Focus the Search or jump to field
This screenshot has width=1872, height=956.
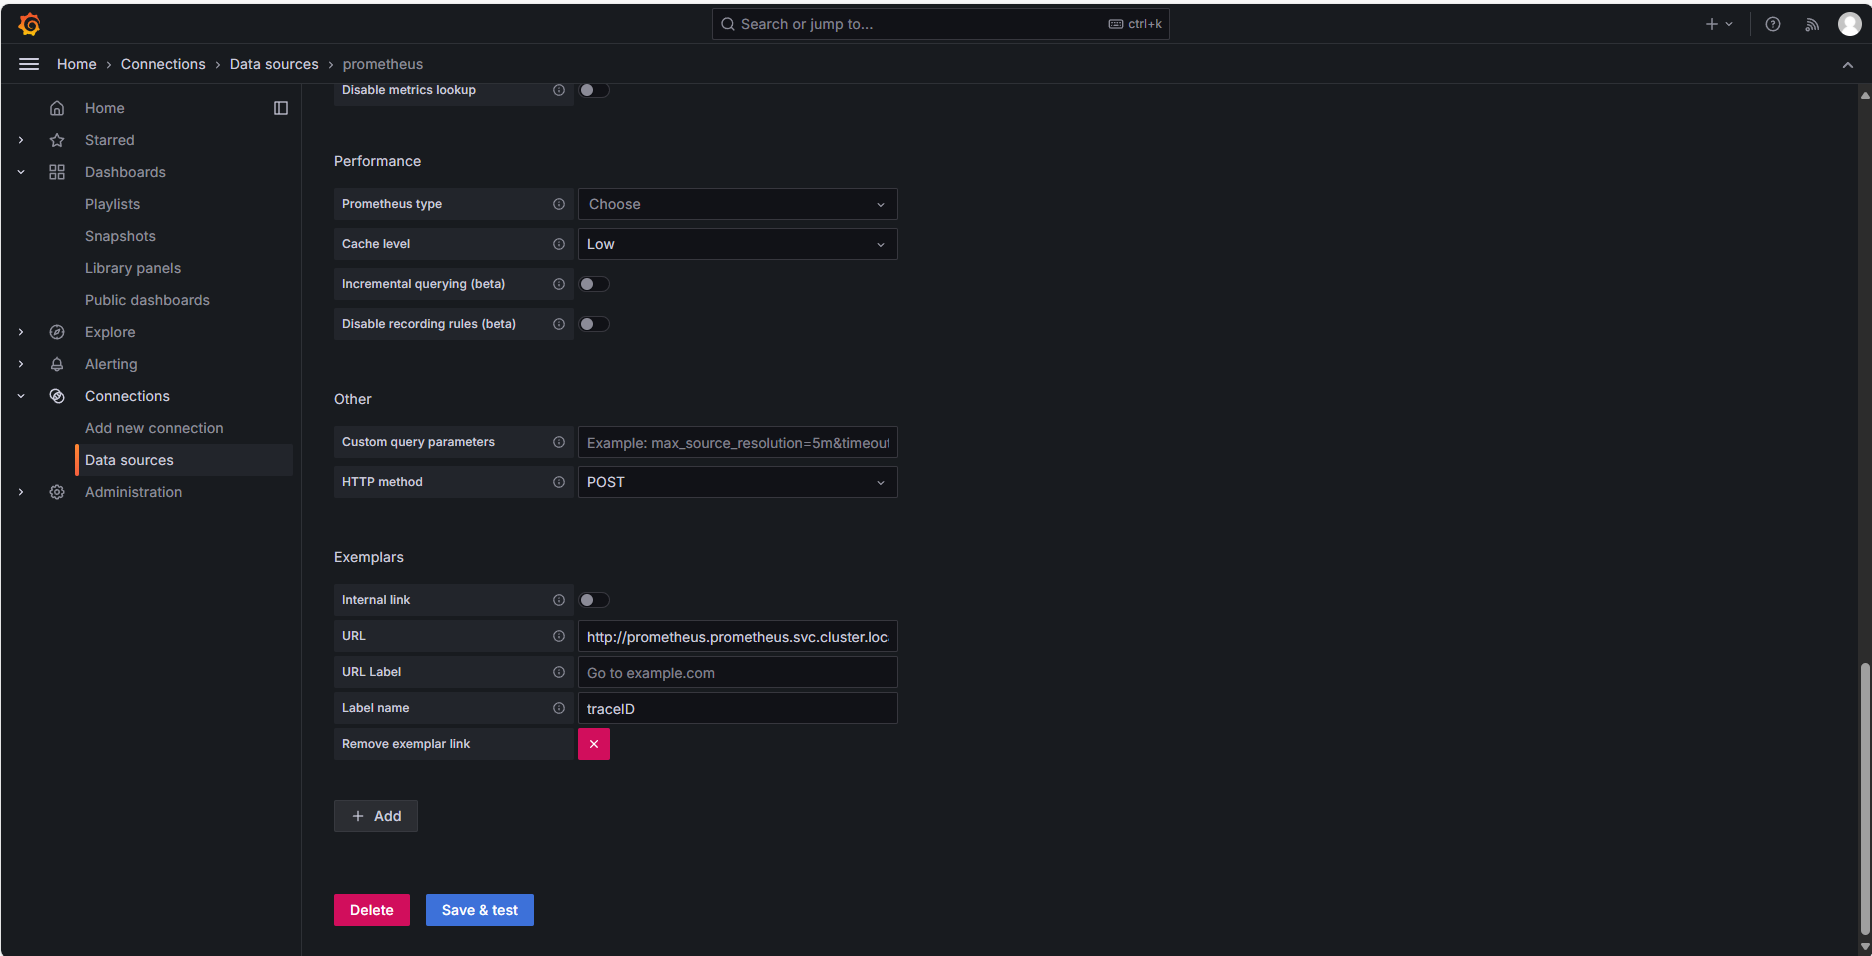click(941, 24)
